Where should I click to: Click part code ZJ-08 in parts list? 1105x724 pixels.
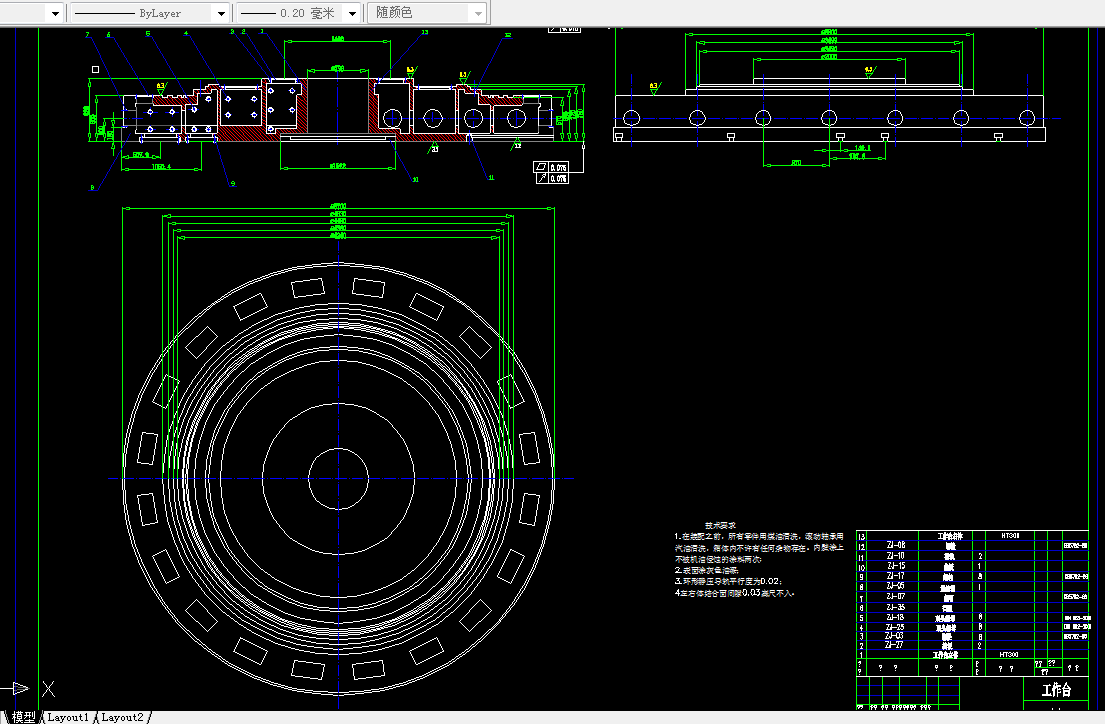pos(896,545)
